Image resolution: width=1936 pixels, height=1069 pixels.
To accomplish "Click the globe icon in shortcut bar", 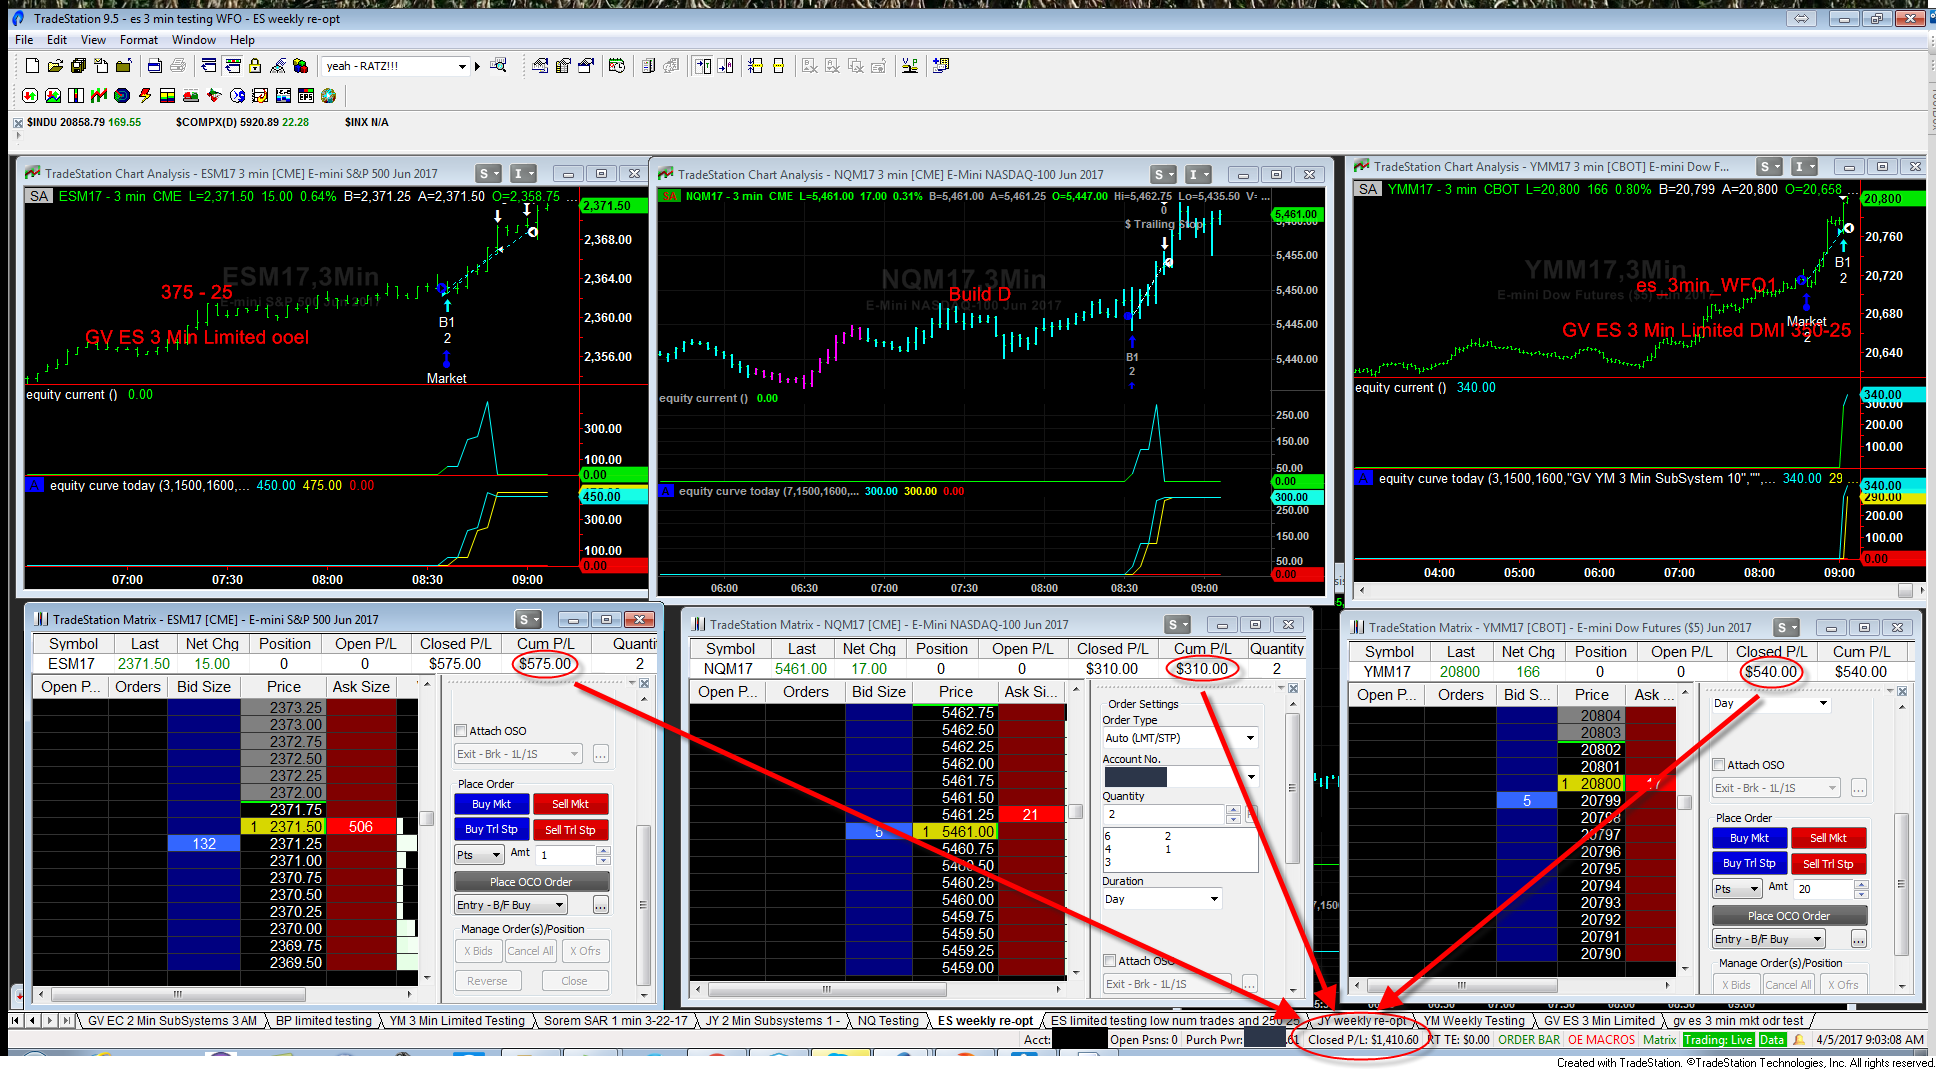I will tap(328, 96).
